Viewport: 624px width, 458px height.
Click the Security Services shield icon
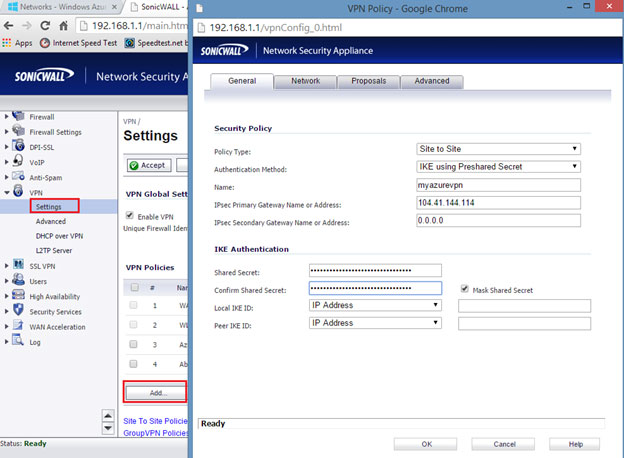[18, 310]
